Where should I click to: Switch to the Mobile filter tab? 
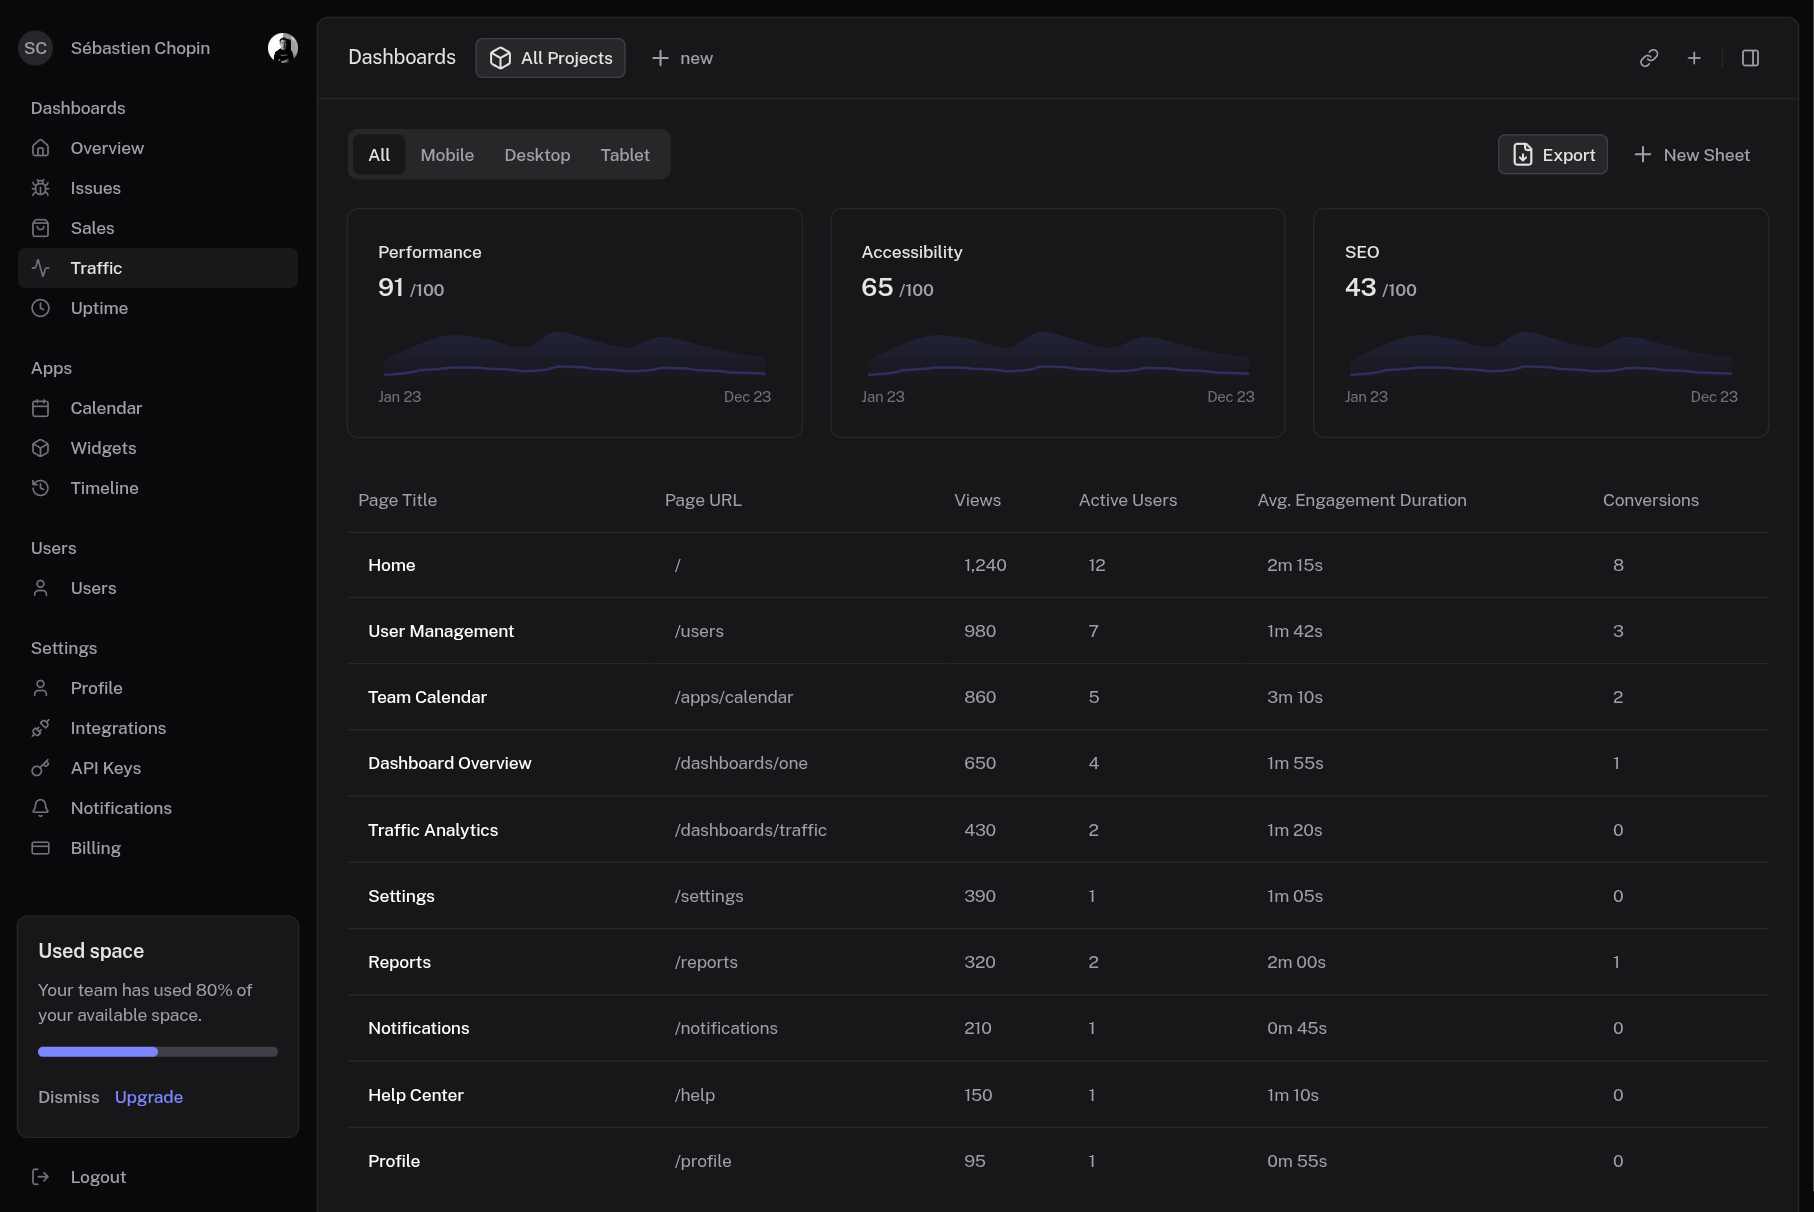pyautogui.click(x=447, y=155)
